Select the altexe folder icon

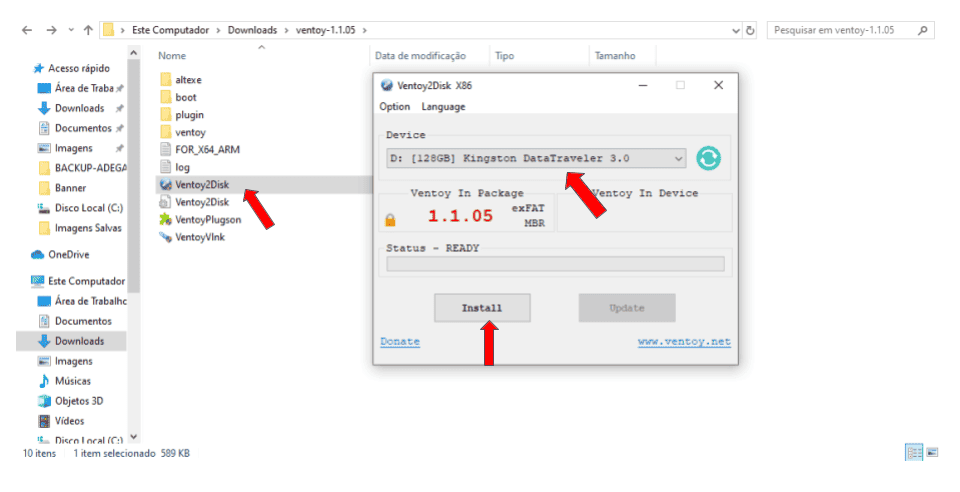point(165,80)
